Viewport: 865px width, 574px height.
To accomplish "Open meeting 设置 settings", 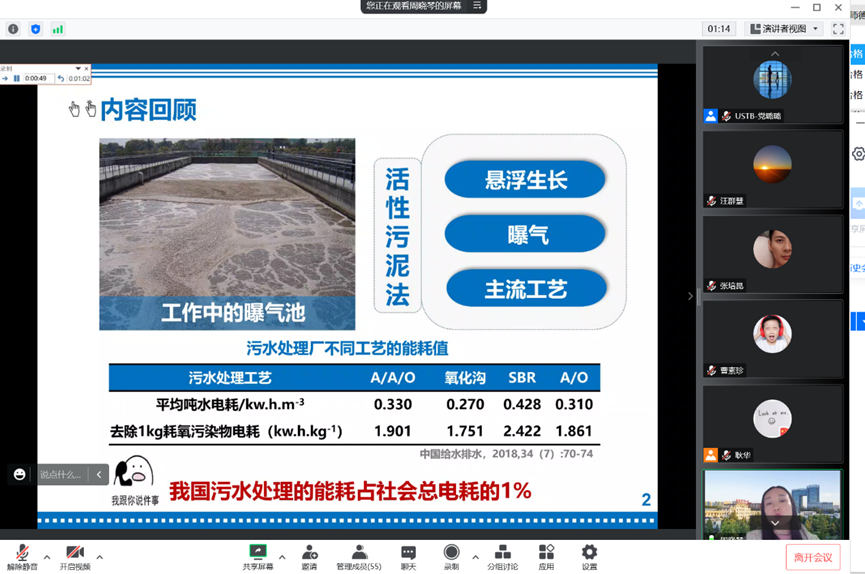I will coord(589,556).
